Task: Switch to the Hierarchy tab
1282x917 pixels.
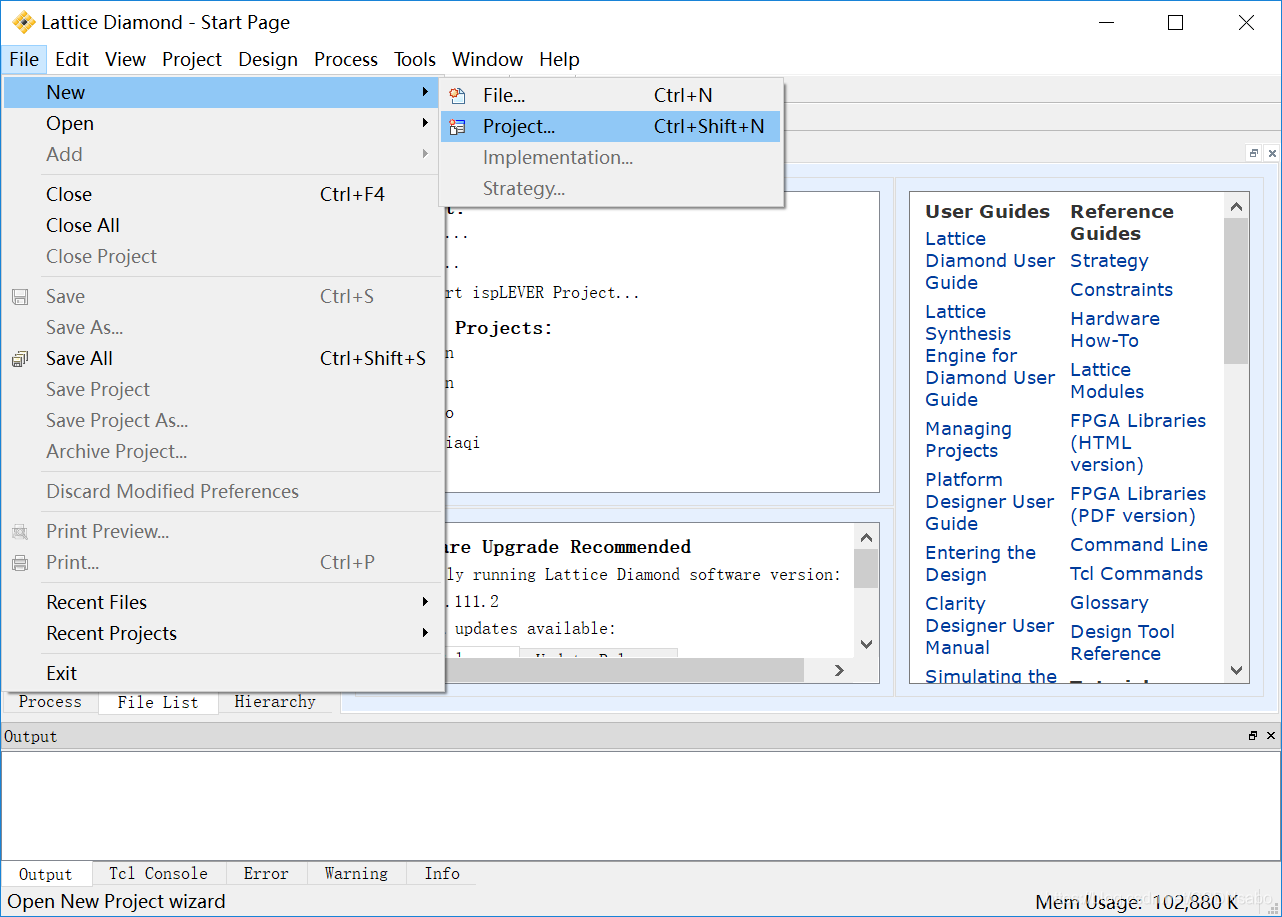Action: [x=275, y=702]
